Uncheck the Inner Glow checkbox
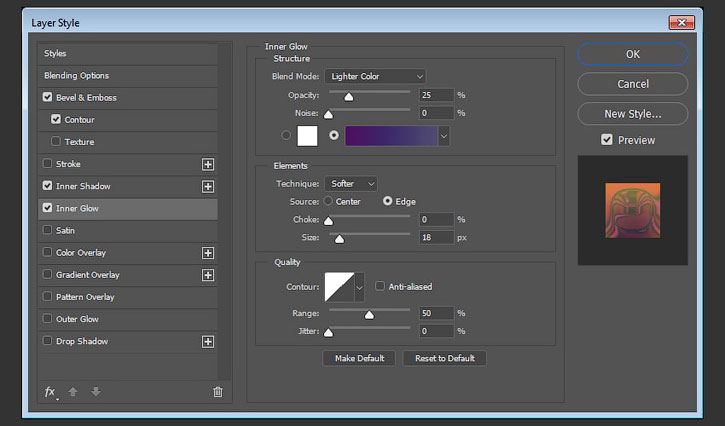This screenshot has width=725, height=426. (x=47, y=208)
